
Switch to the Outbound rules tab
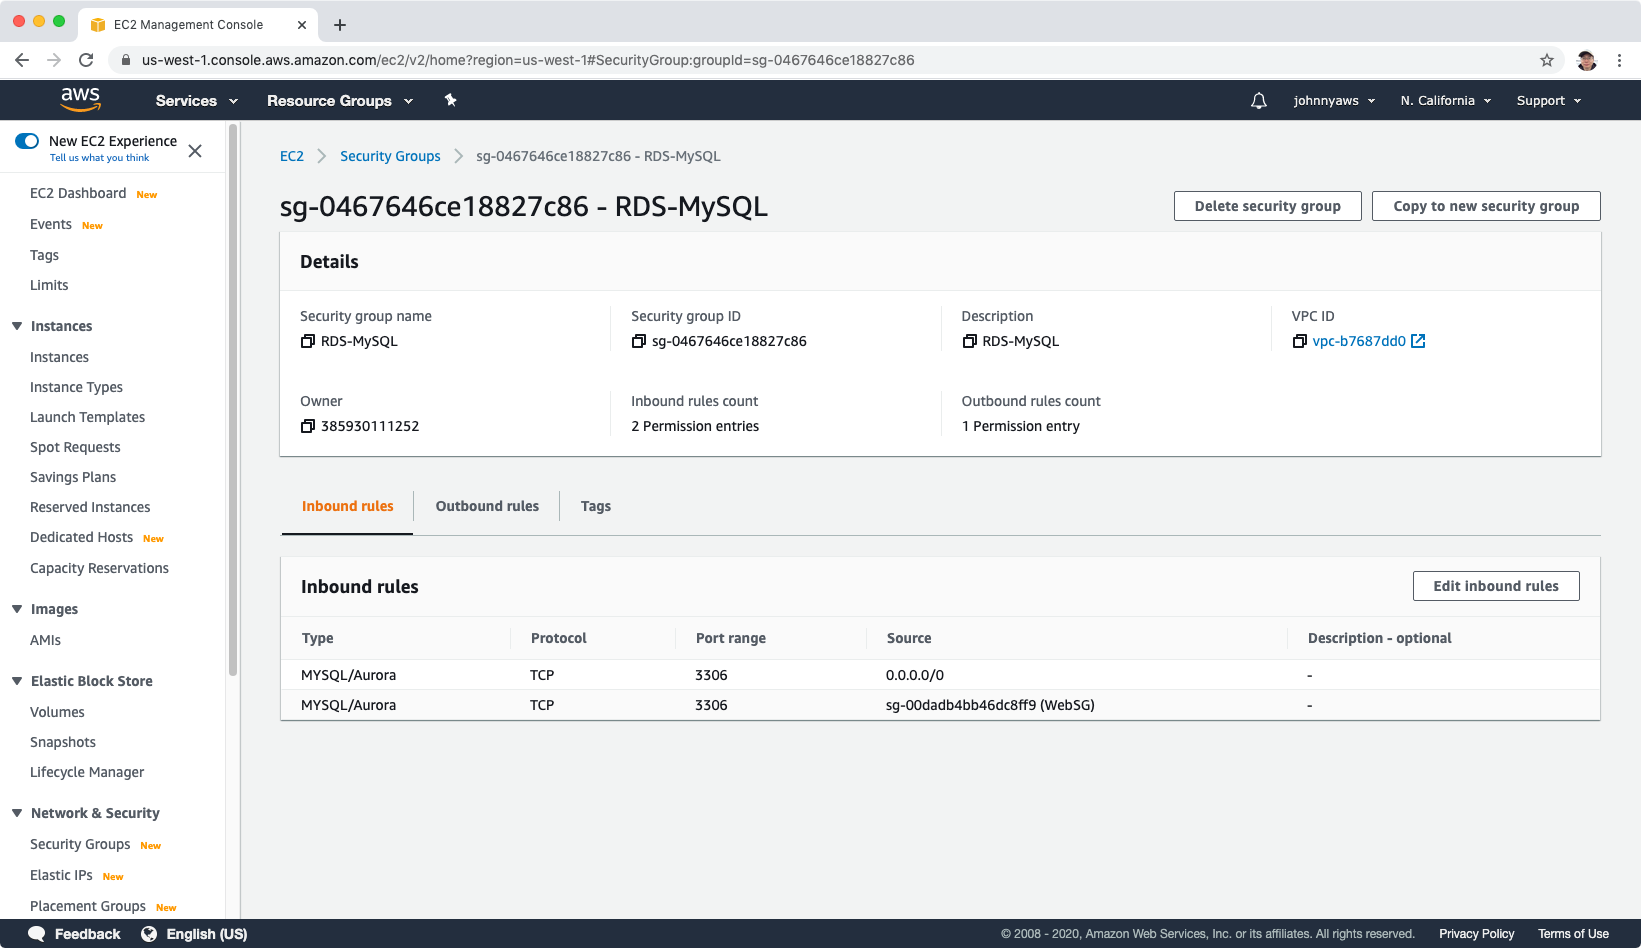click(x=487, y=506)
